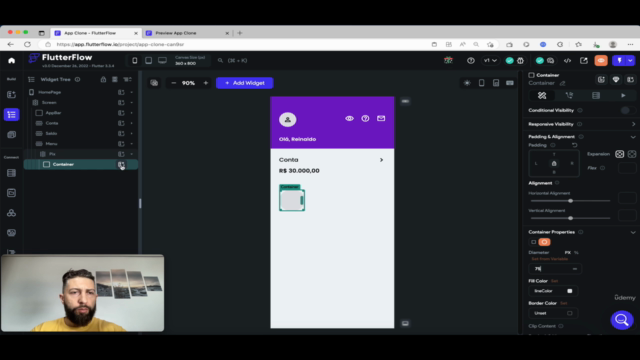Screen dimensions: 640x360
Task: Reset padding undo arrow
Action: pos(574,145)
